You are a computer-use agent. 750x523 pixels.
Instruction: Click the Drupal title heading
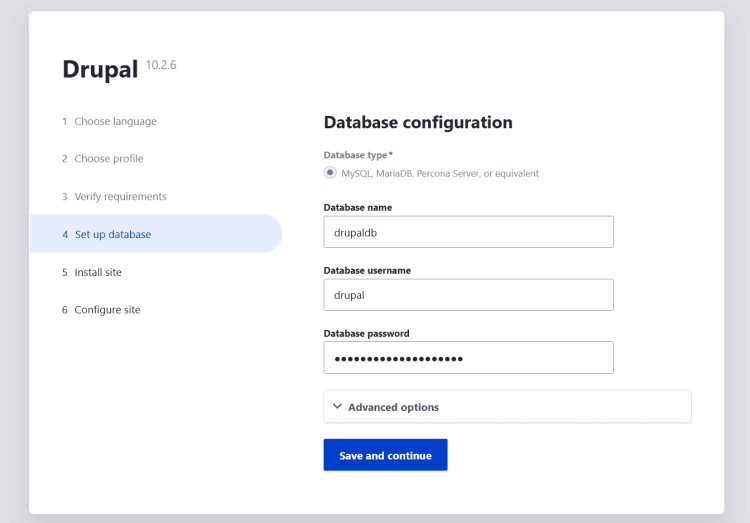[x=100, y=69]
